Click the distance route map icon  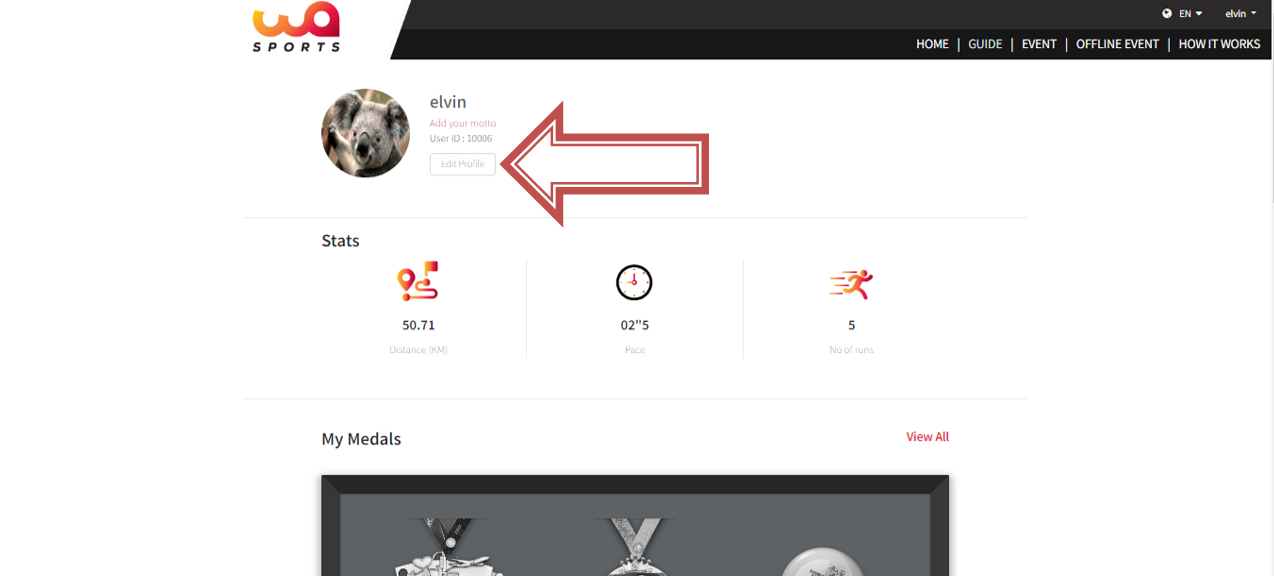(418, 282)
